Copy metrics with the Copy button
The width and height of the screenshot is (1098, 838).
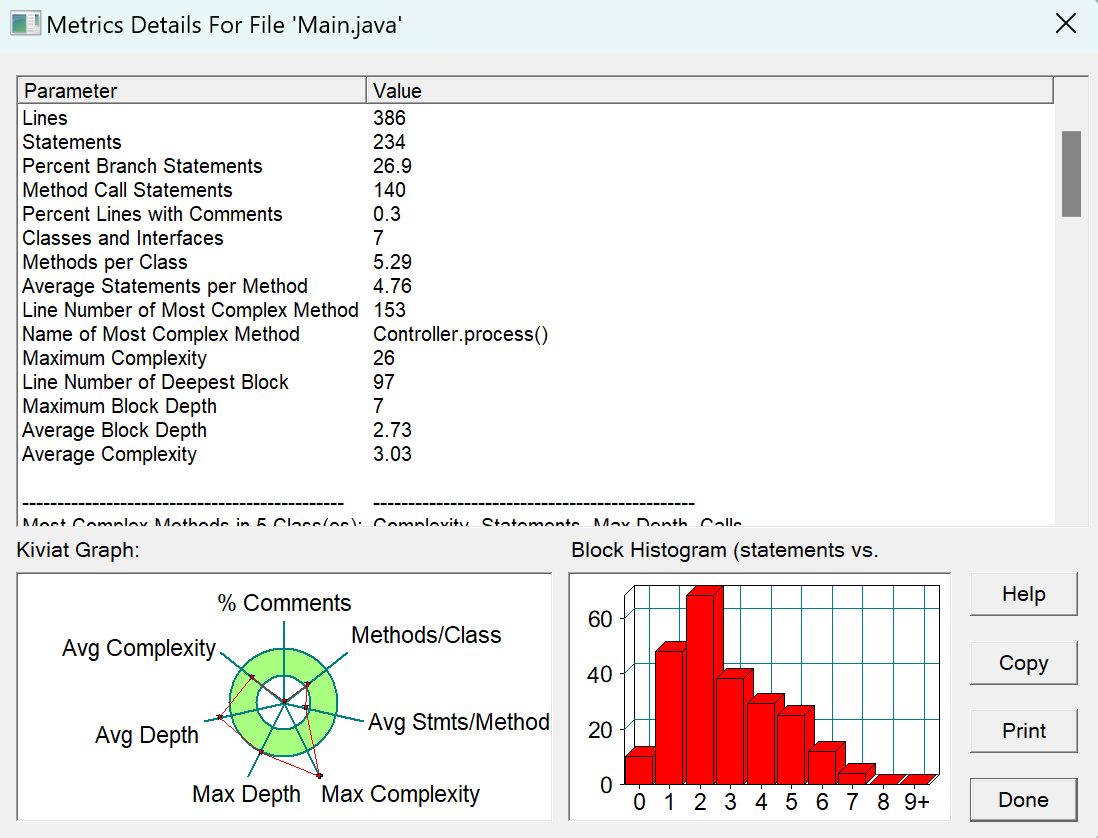pos(1023,662)
